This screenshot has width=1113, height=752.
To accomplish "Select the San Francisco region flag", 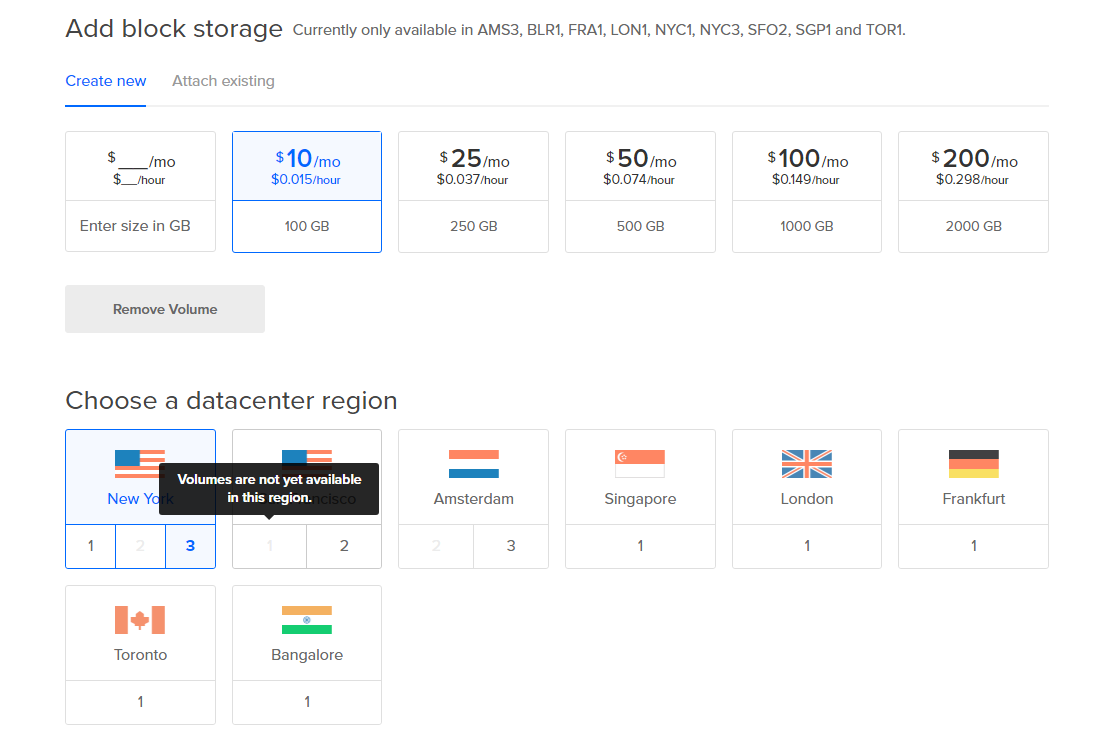I will [306, 460].
